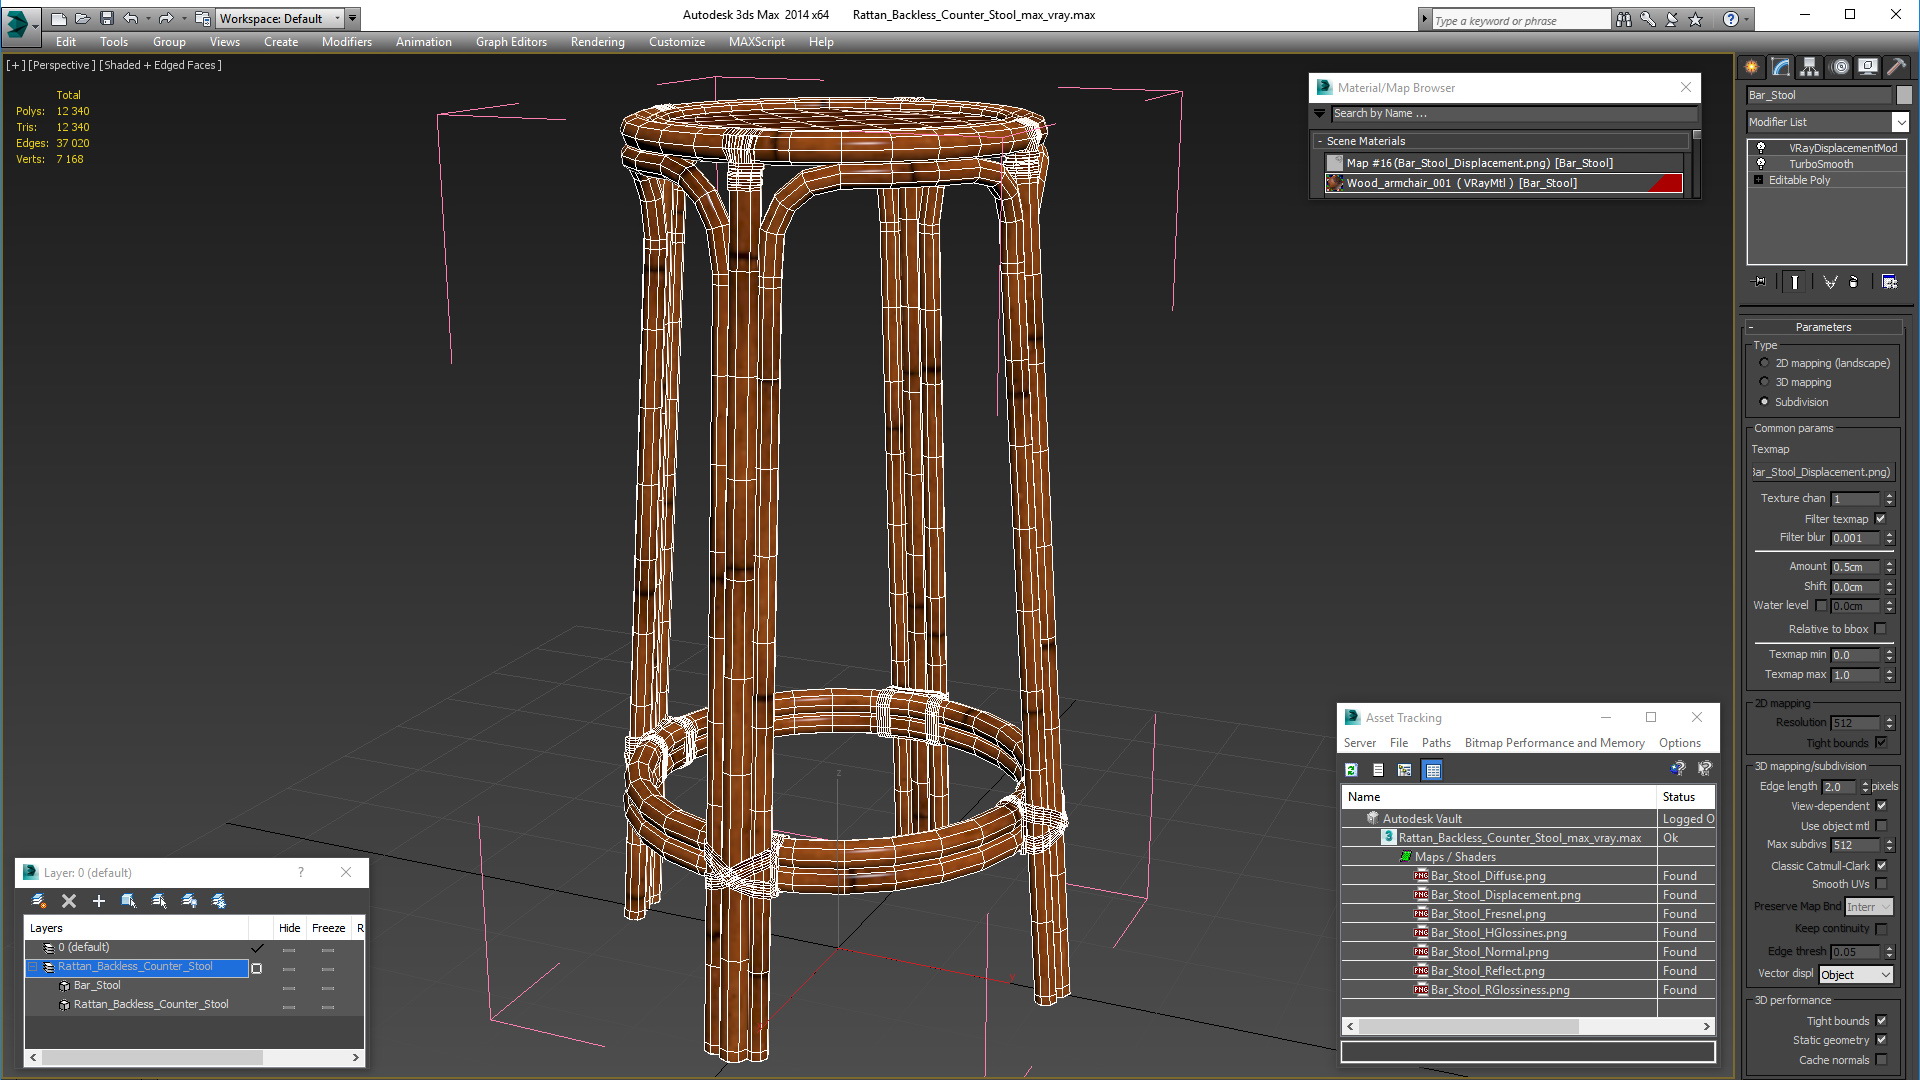The width and height of the screenshot is (1920, 1080).
Task: Click the binoculars search icon in title bar
Action: pos(1624,19)
